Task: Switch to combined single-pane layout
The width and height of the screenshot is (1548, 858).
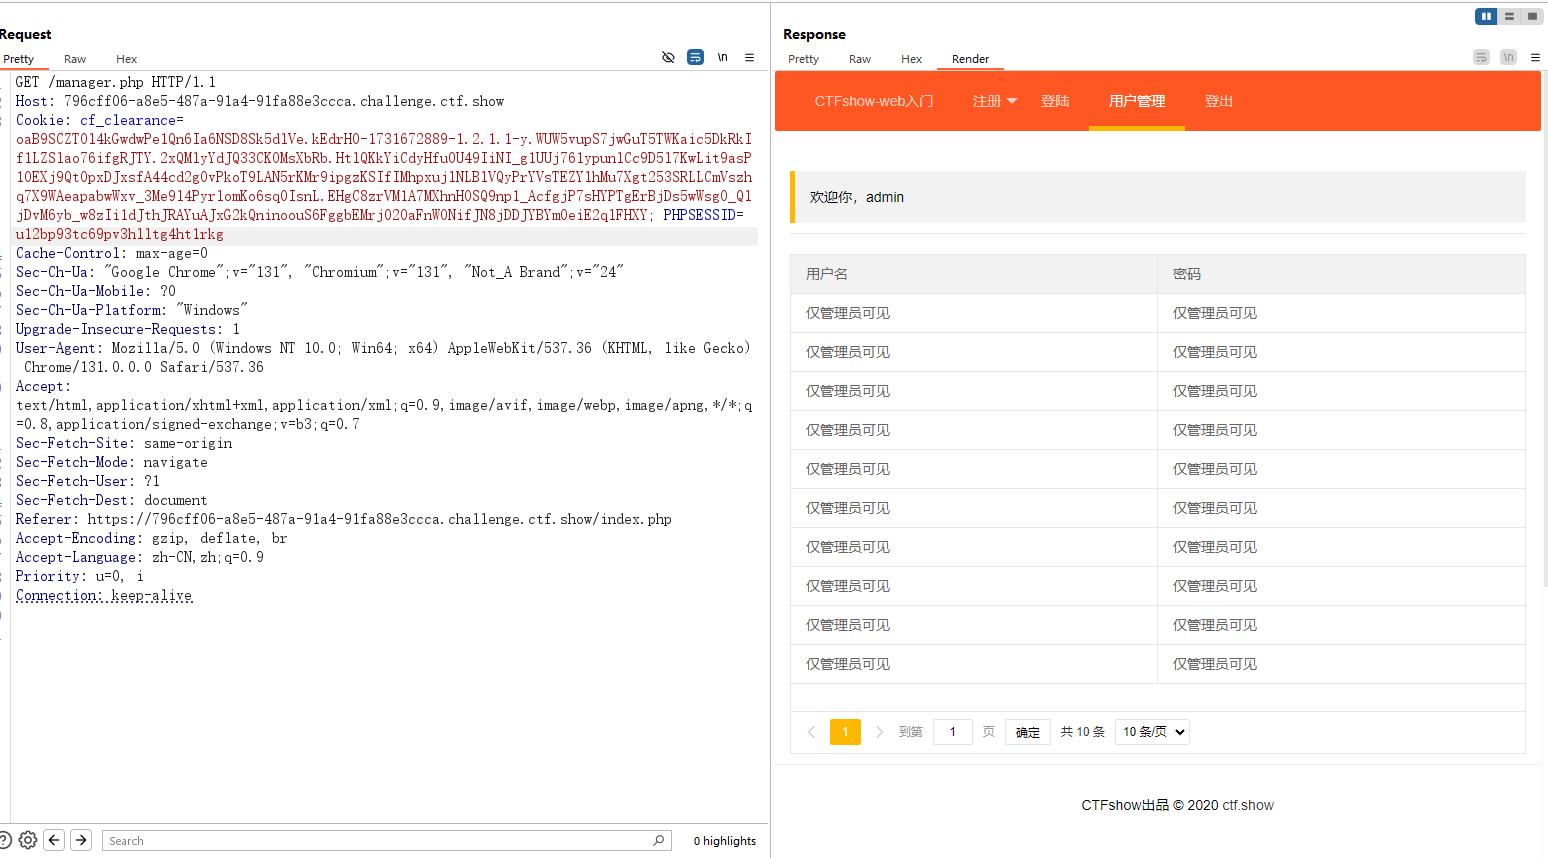Action: 1532,16
